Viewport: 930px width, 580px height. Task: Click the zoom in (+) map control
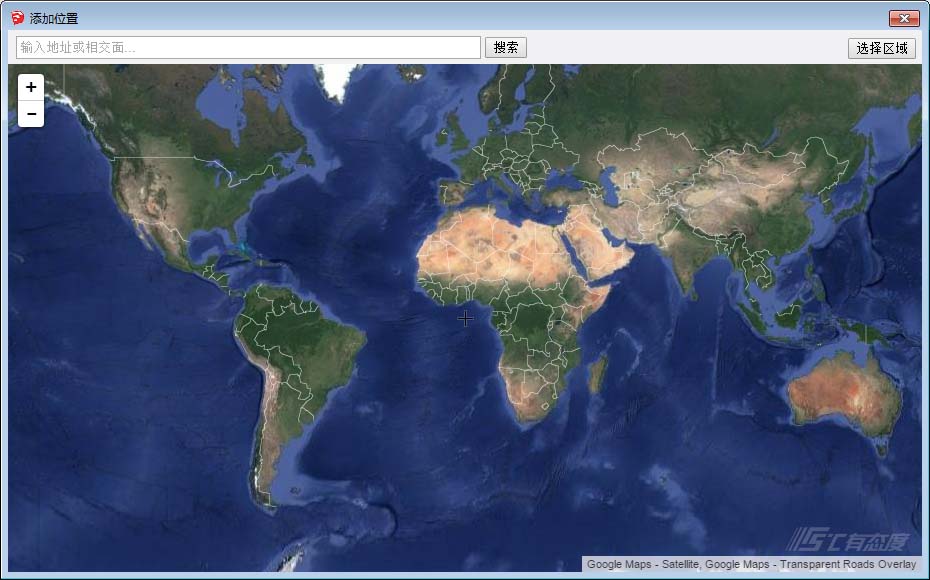(31, 87)
